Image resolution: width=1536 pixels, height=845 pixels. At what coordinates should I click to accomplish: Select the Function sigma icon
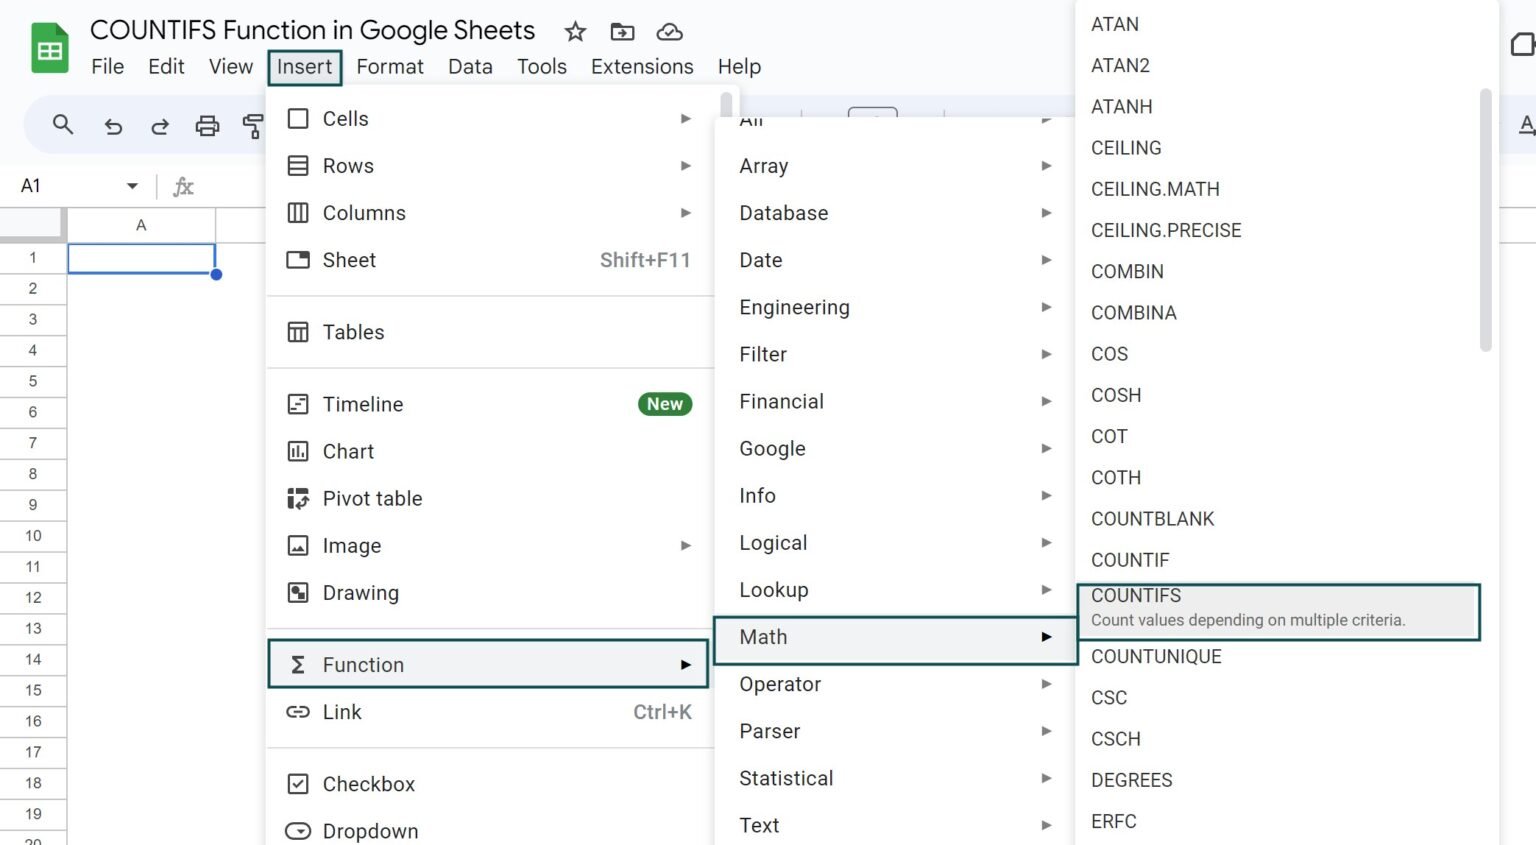tap(298, 664)
